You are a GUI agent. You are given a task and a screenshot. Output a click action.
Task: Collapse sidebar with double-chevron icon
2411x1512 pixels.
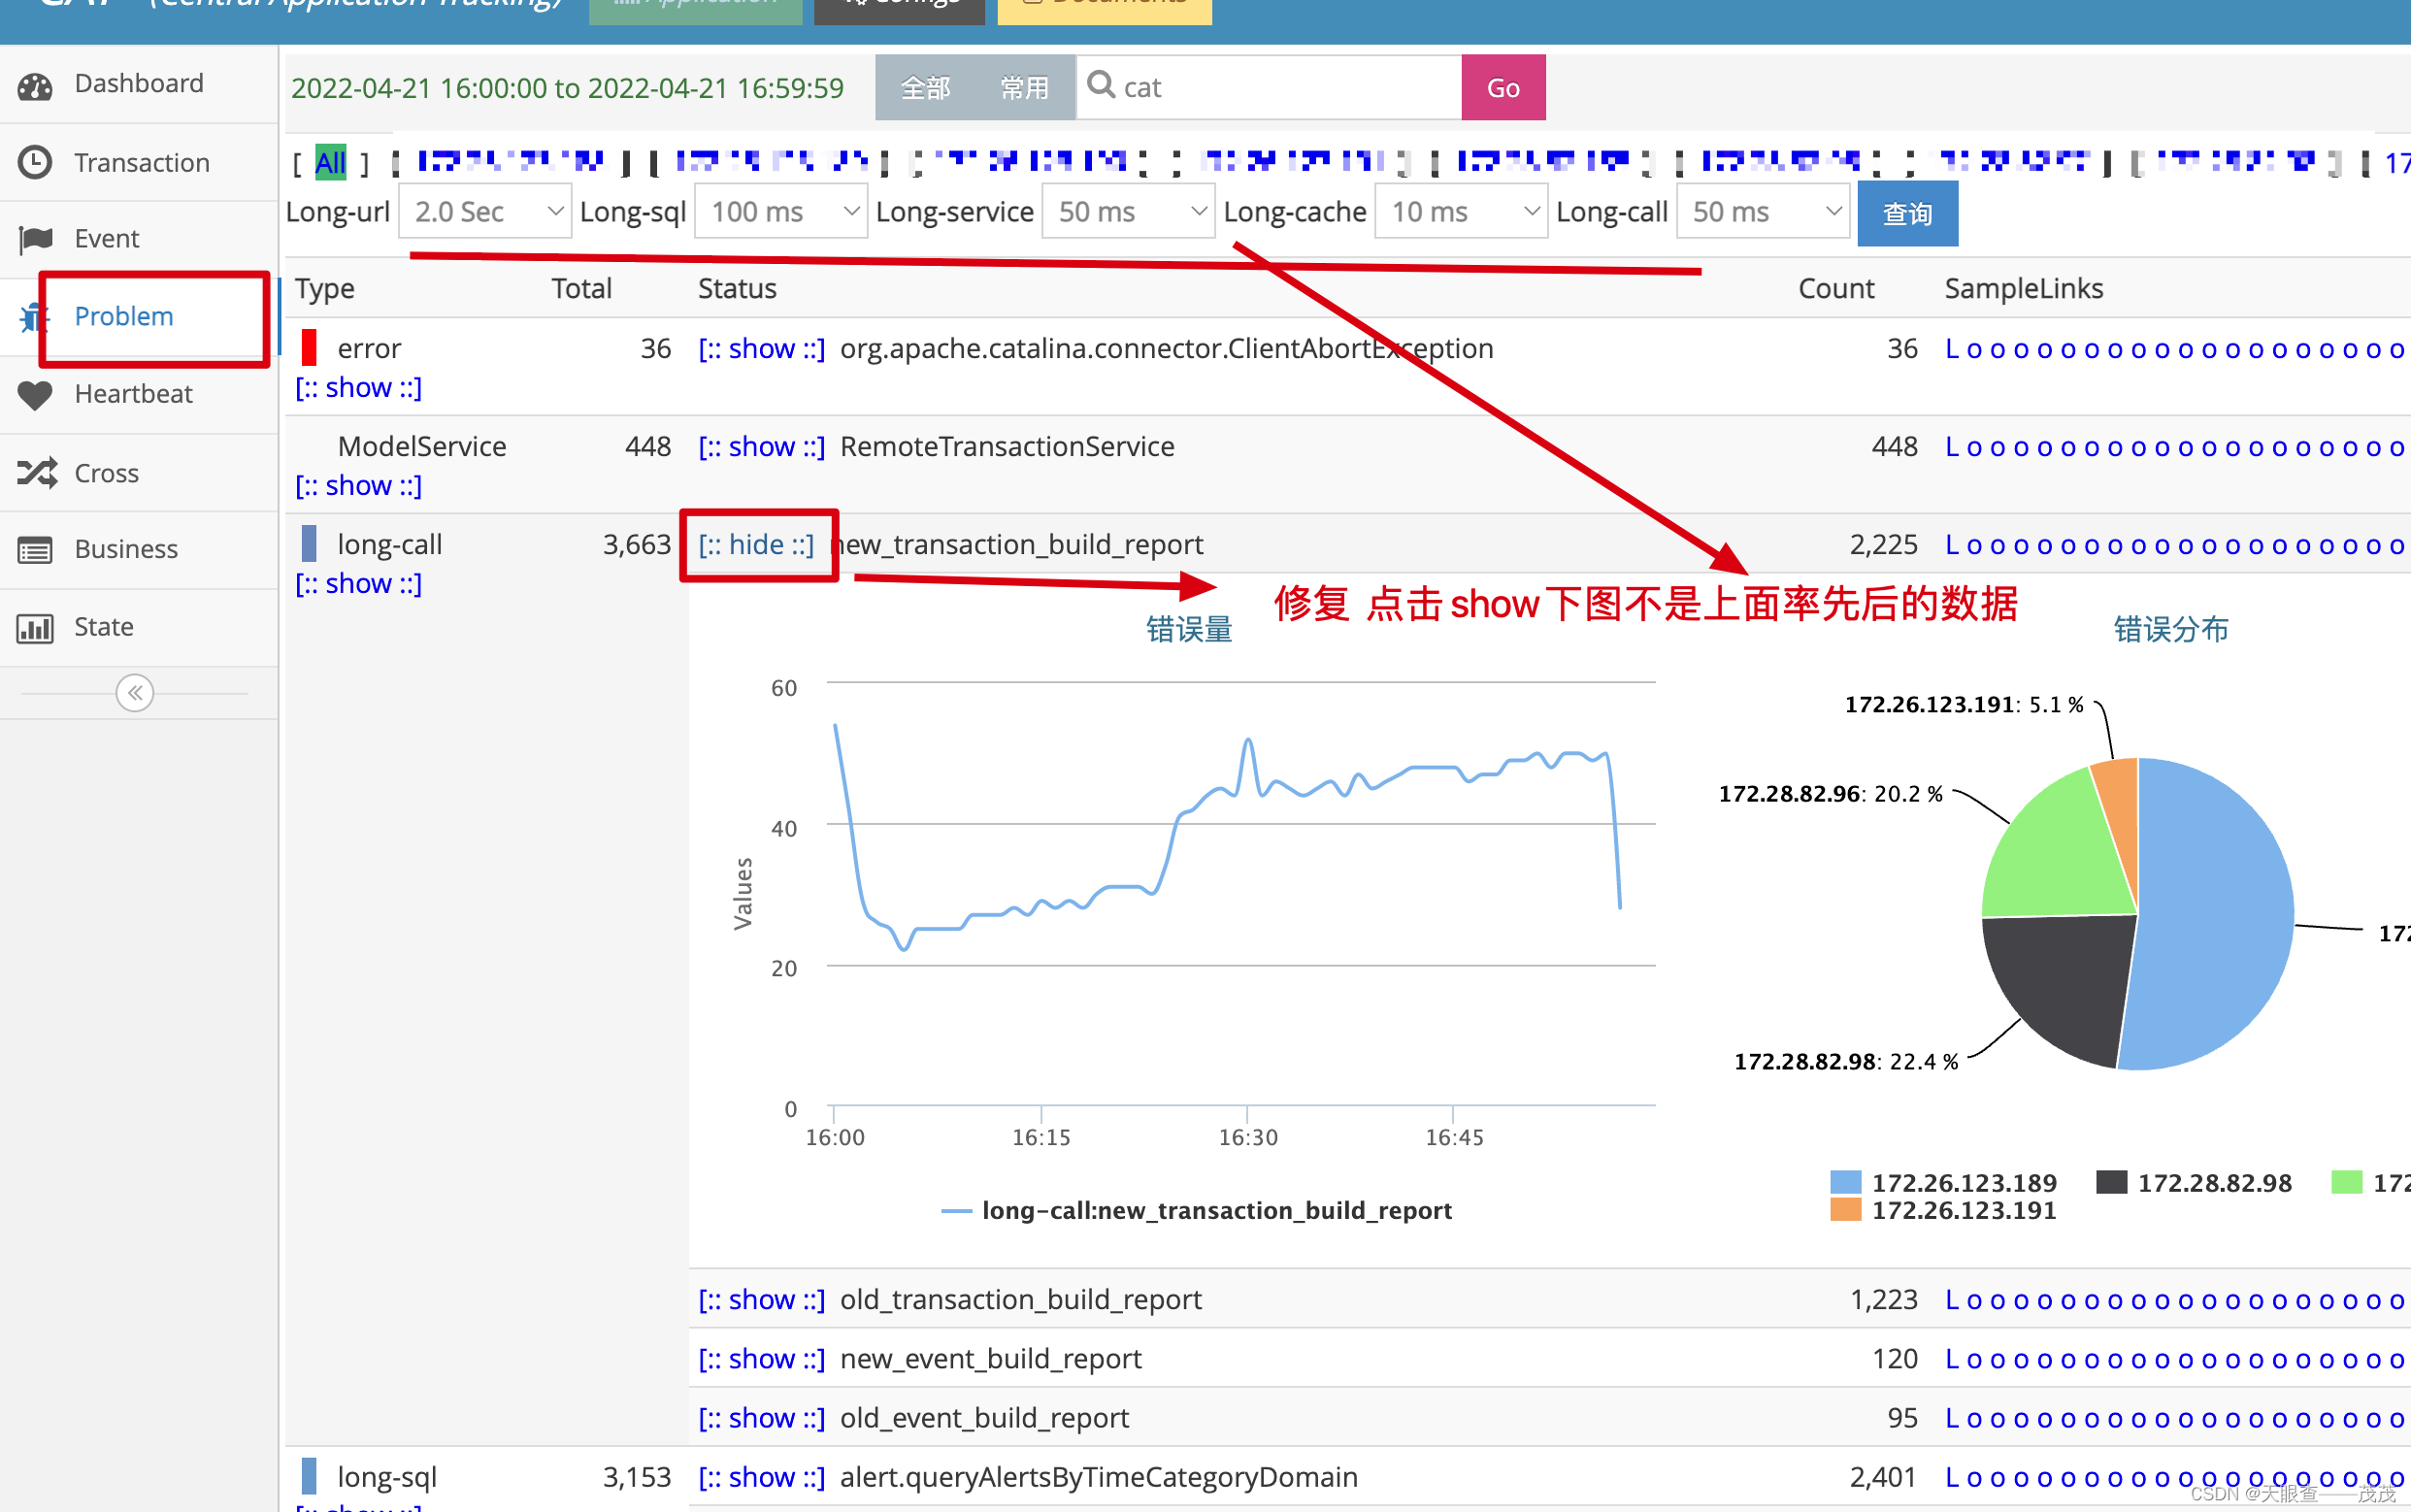pyautogui.click(x=134, y=692)
